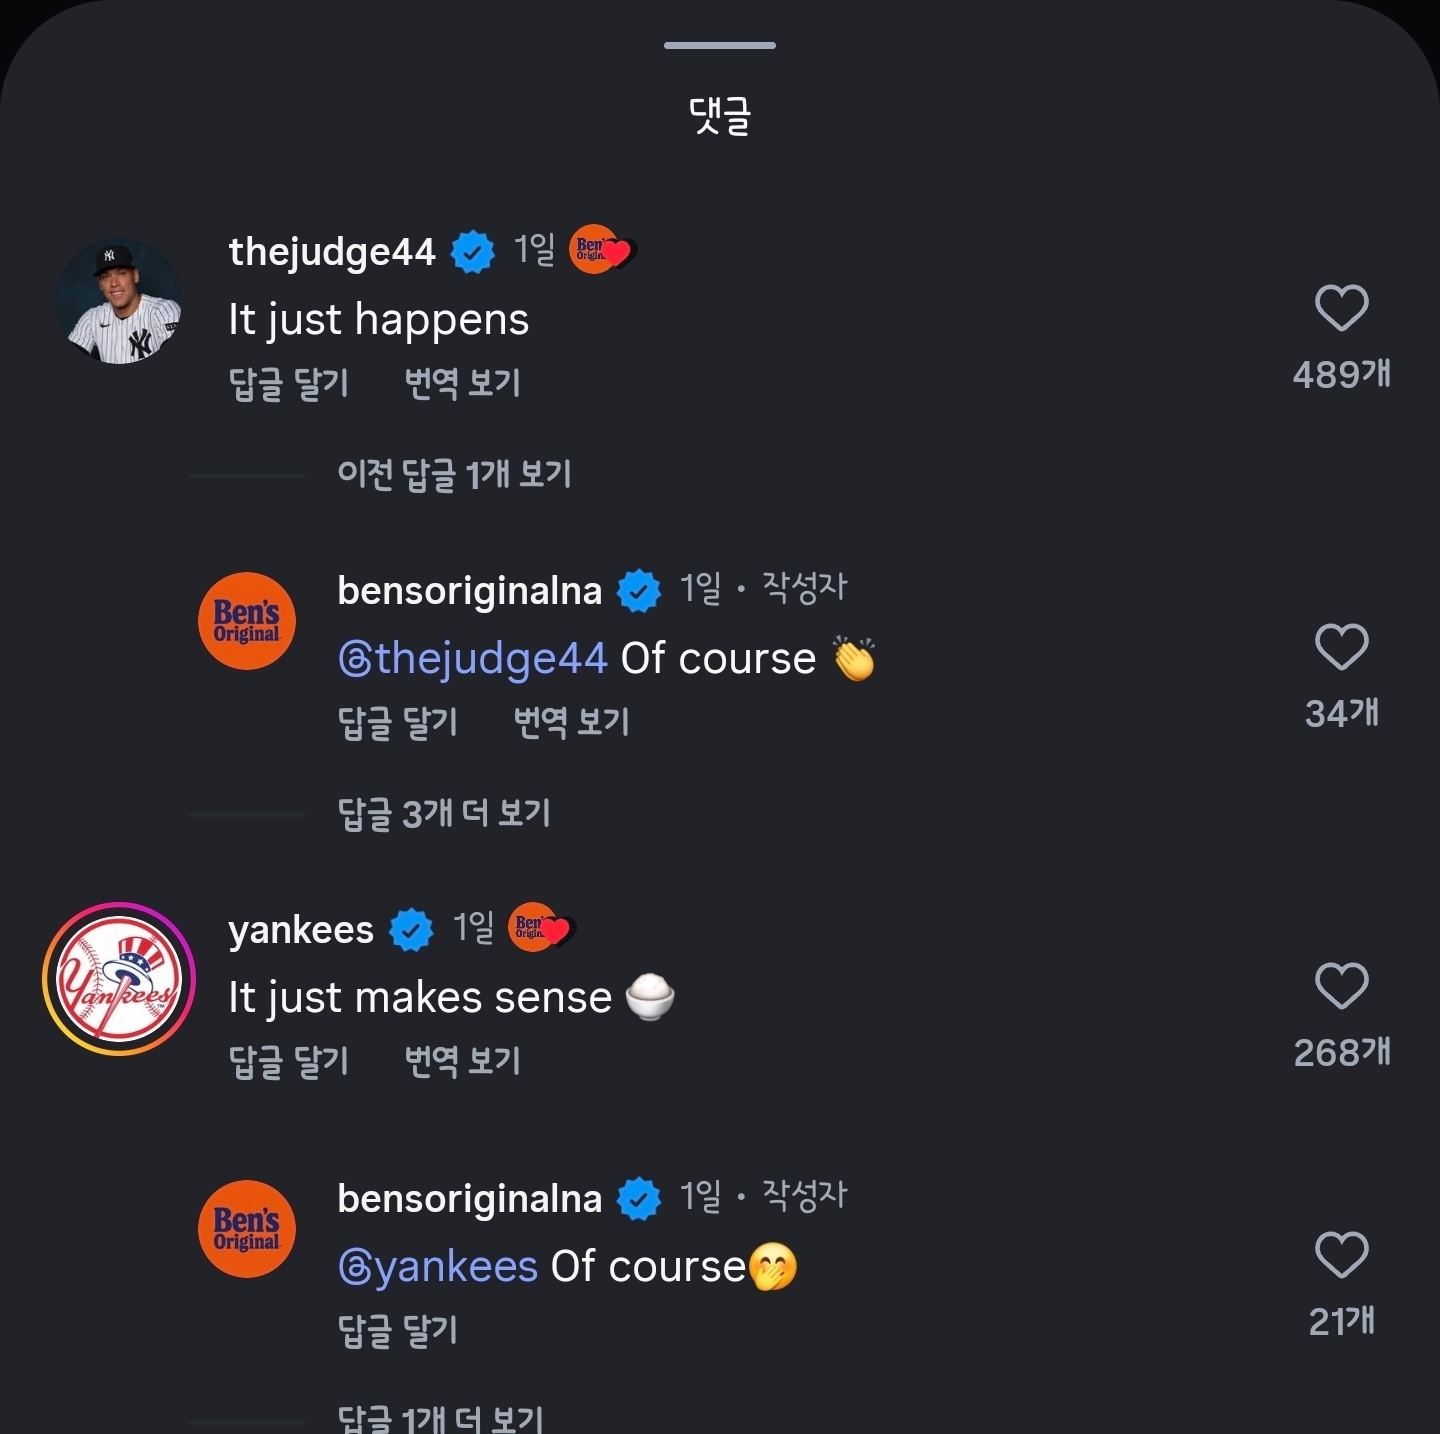Tap heart on bensoriginalna's reply to yankees
Image resolution: width=1440 pixels, height=1434 pixels.
tap(1341, 1255)
